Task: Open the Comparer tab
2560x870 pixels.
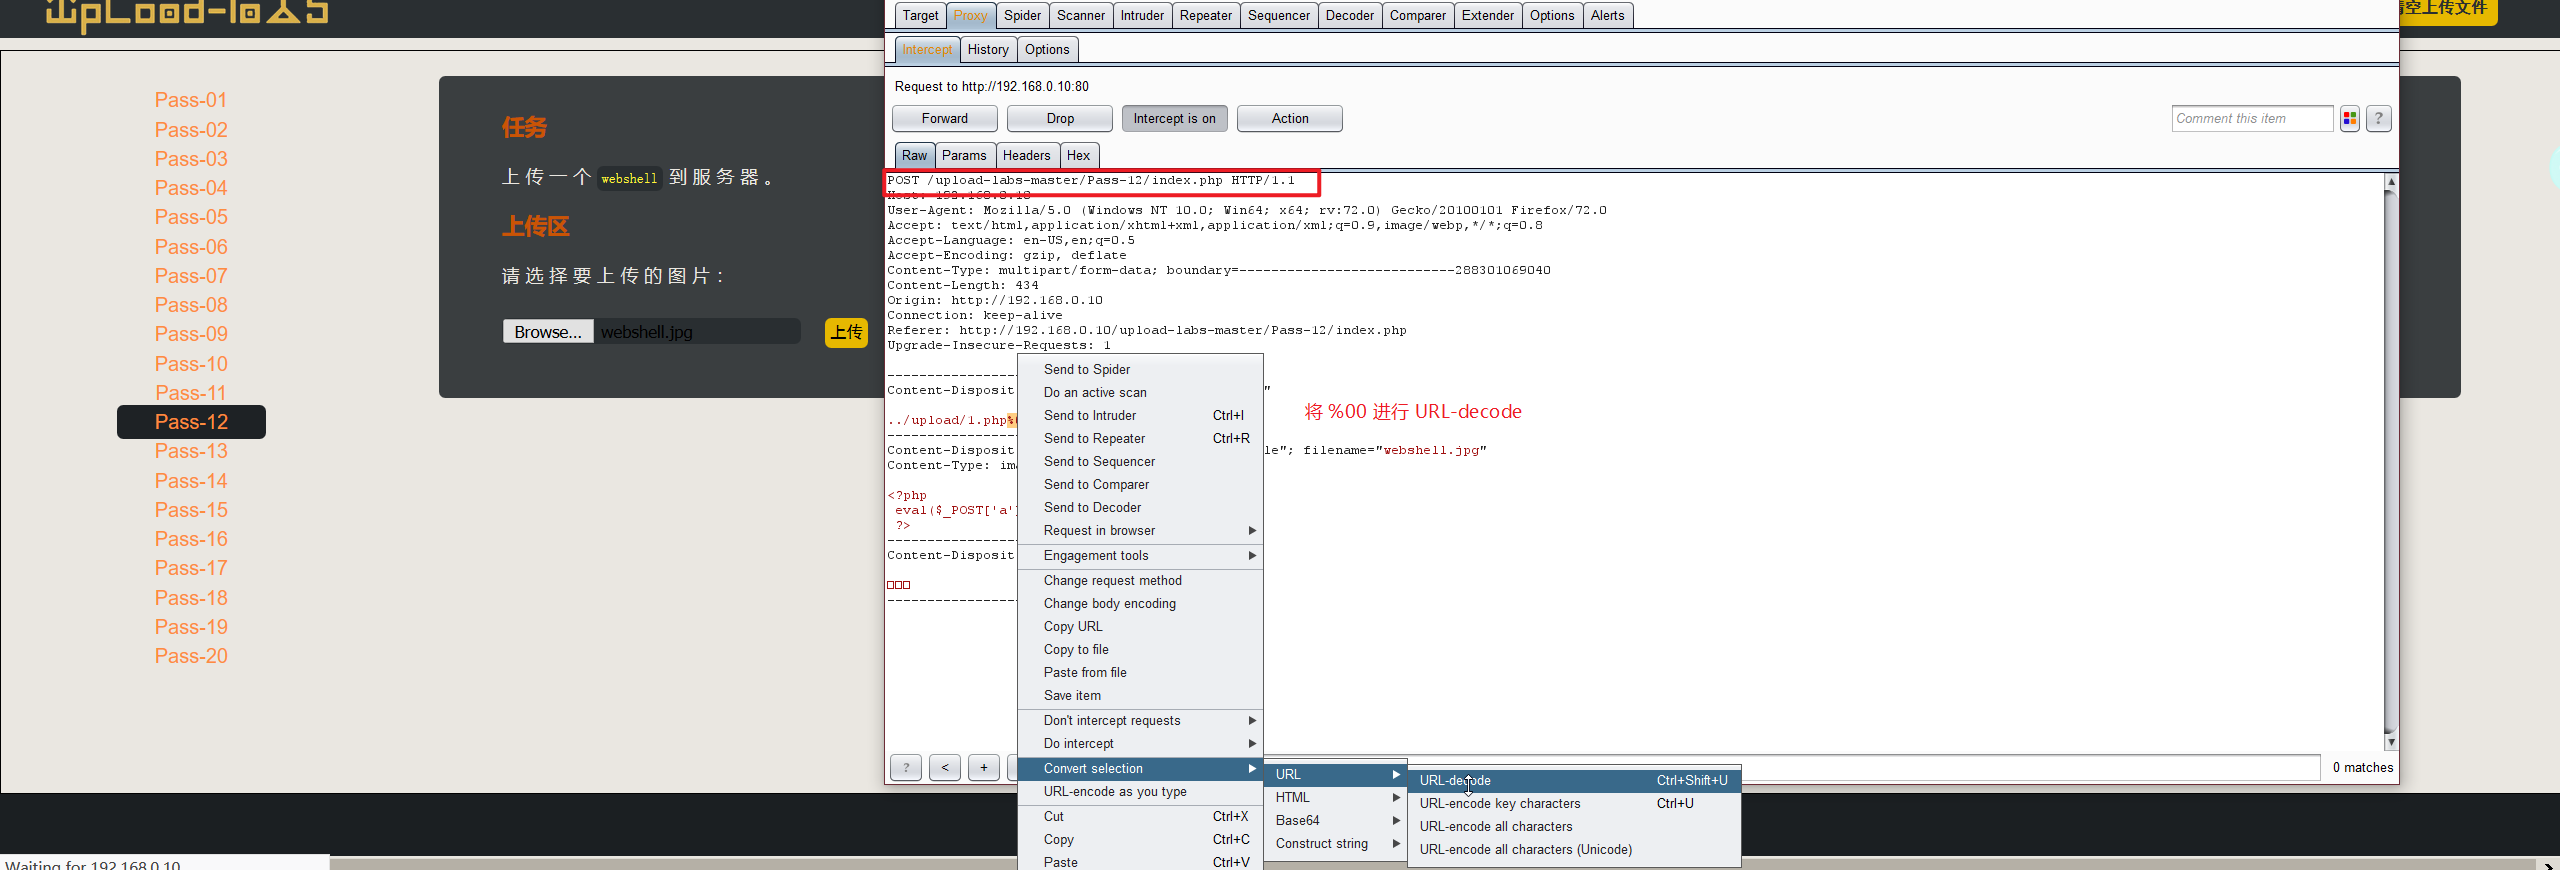Action: (x=1417, y=16)
